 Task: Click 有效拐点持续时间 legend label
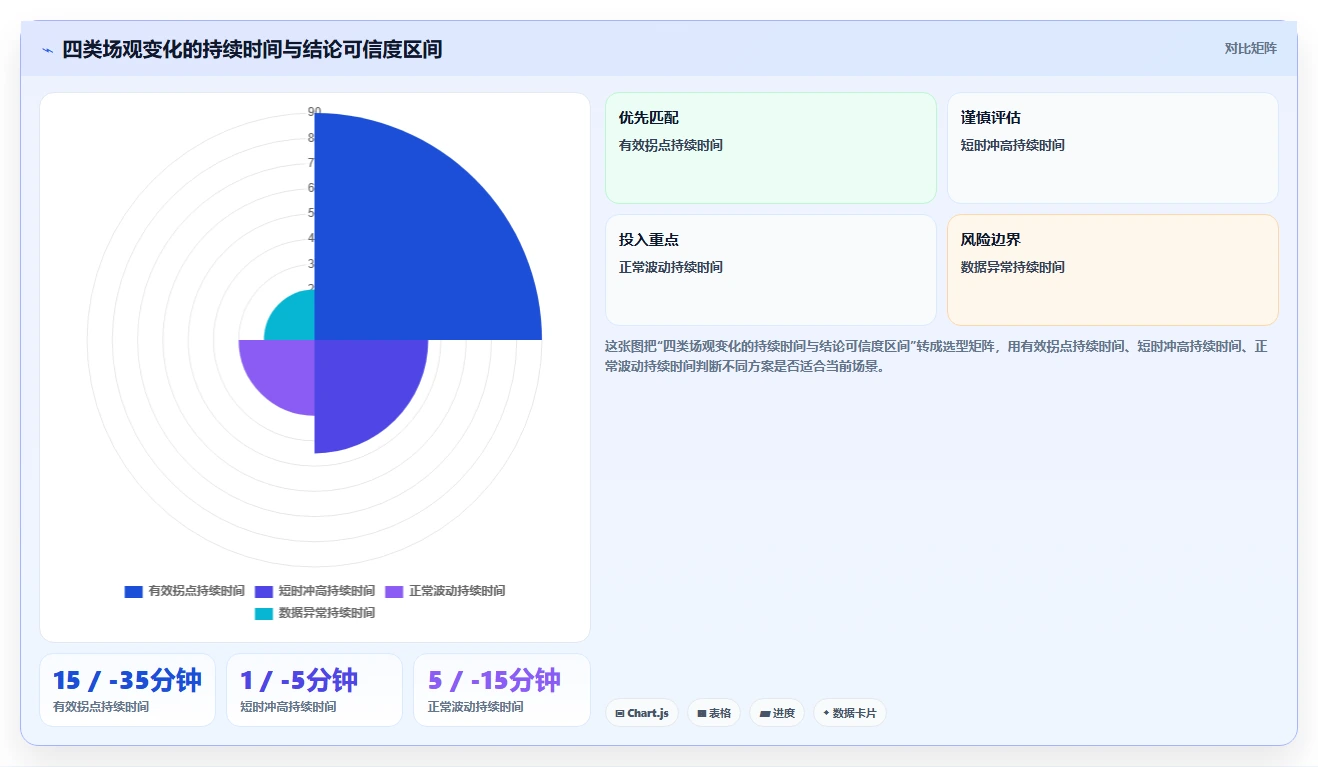196,592
